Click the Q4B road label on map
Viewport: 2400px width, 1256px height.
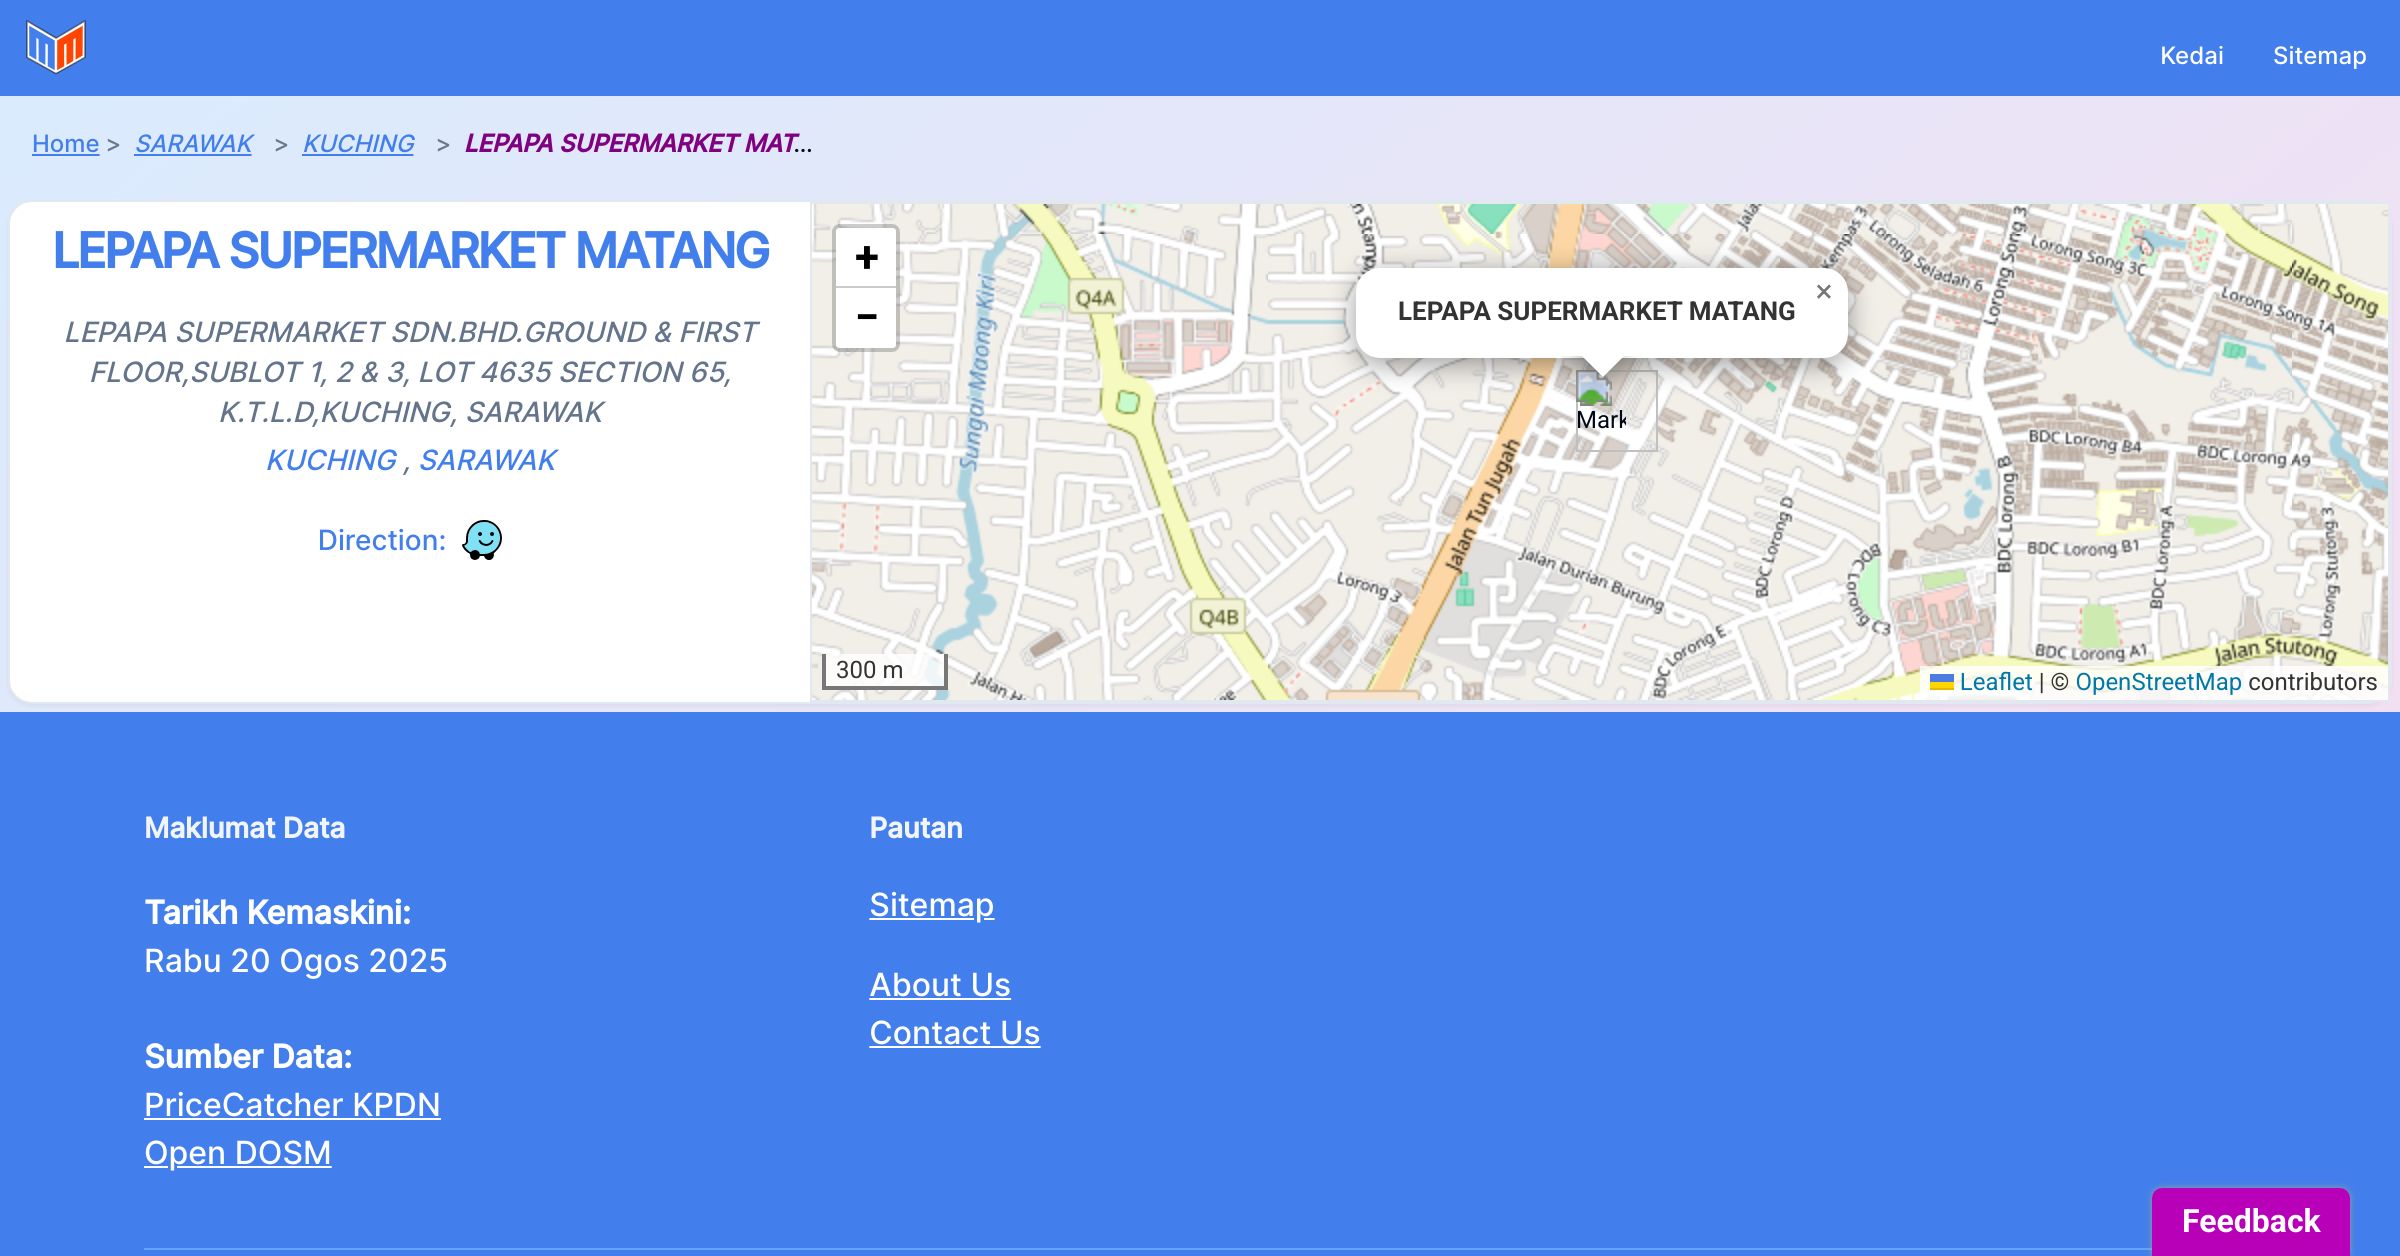tap(1218, 617)
